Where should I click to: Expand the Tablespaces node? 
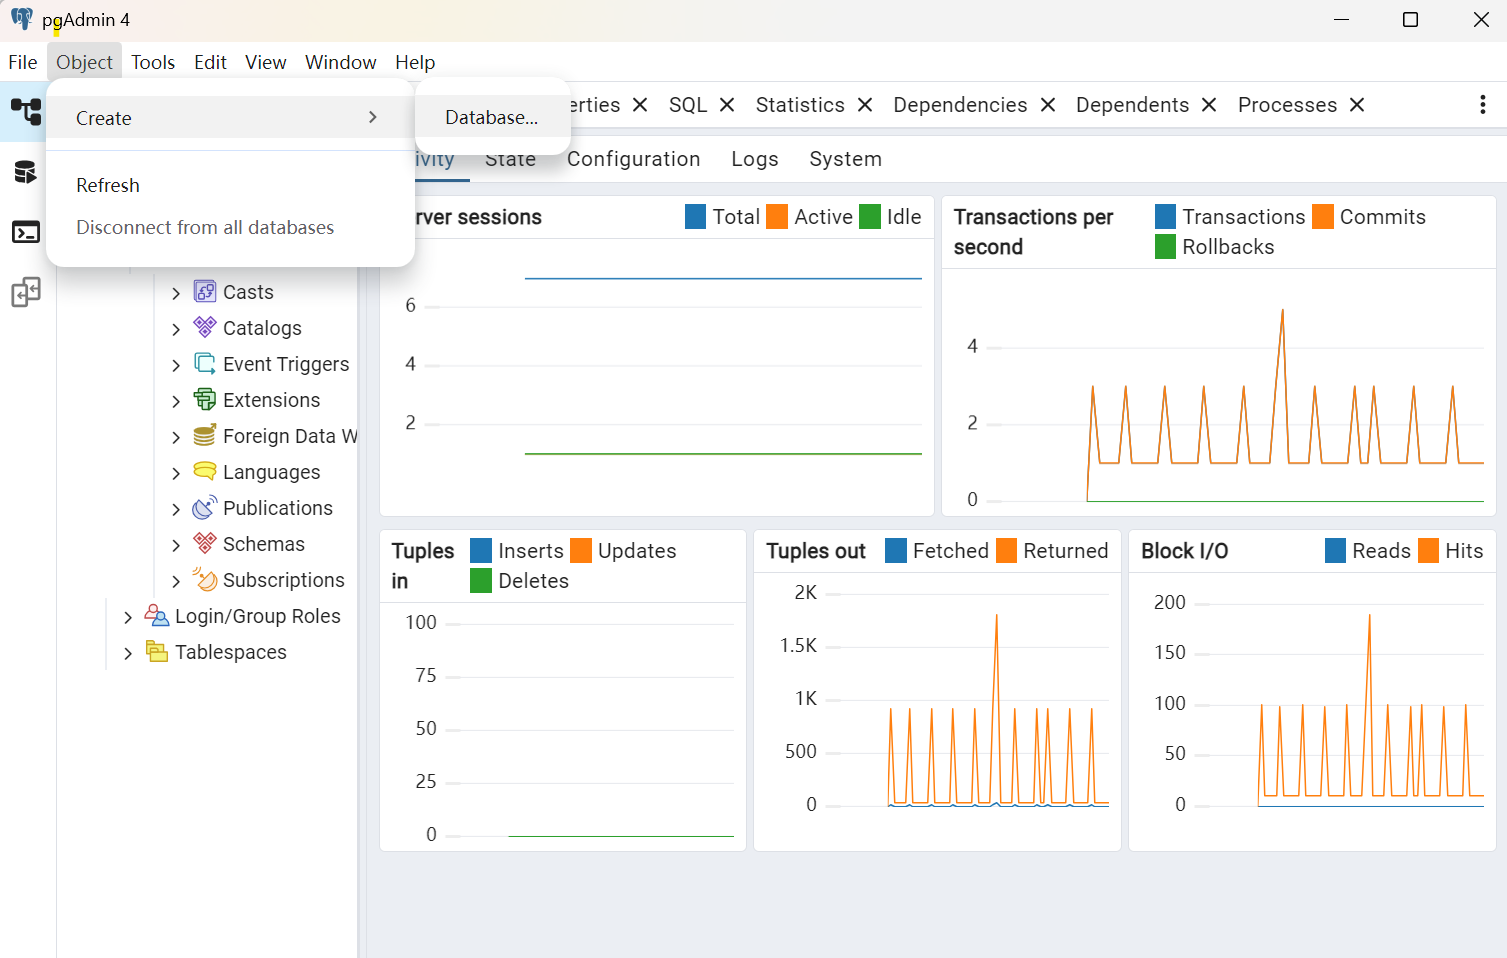click(x=128, y=653)
